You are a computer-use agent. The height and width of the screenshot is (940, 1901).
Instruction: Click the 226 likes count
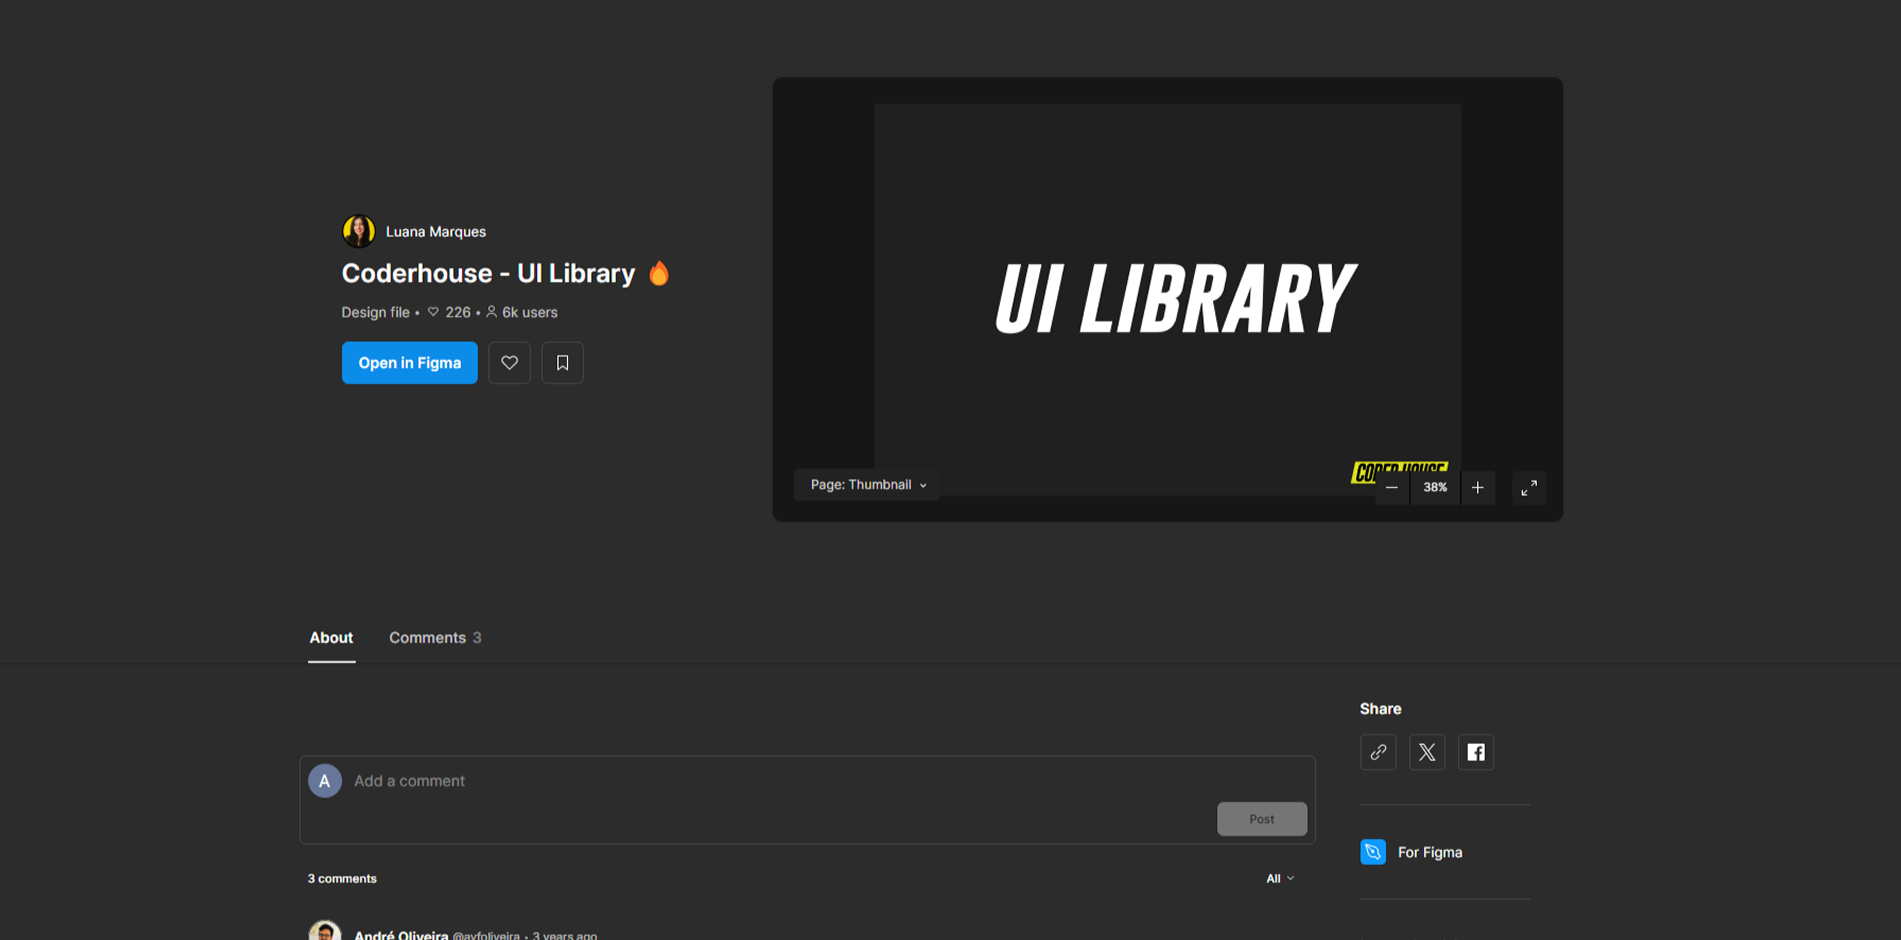(449, 312)
